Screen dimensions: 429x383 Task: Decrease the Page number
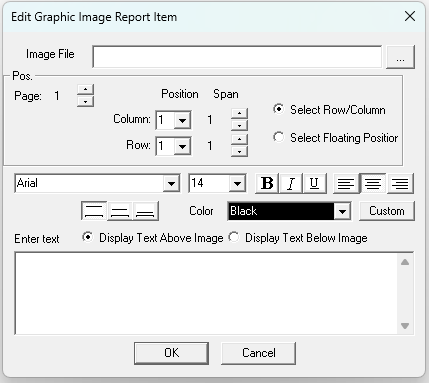(x=85, y=101)
